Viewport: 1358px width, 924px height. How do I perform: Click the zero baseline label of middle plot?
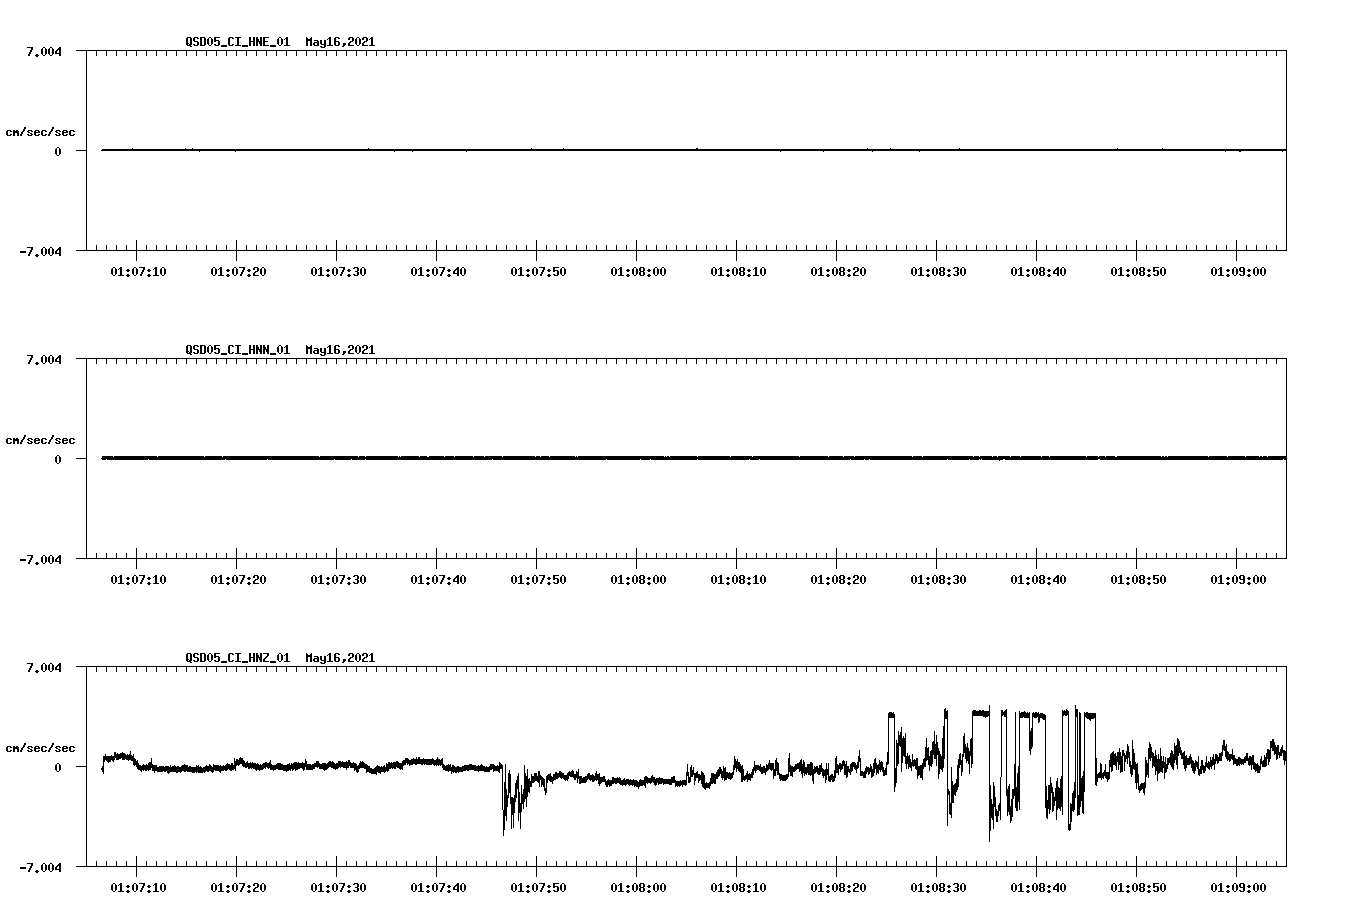(x=56, y=458)
